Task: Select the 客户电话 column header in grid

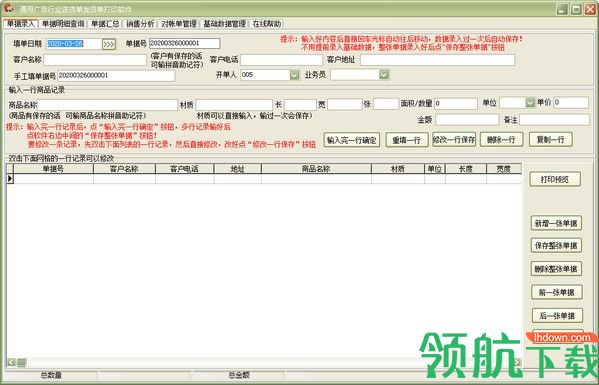Action: 185,169
